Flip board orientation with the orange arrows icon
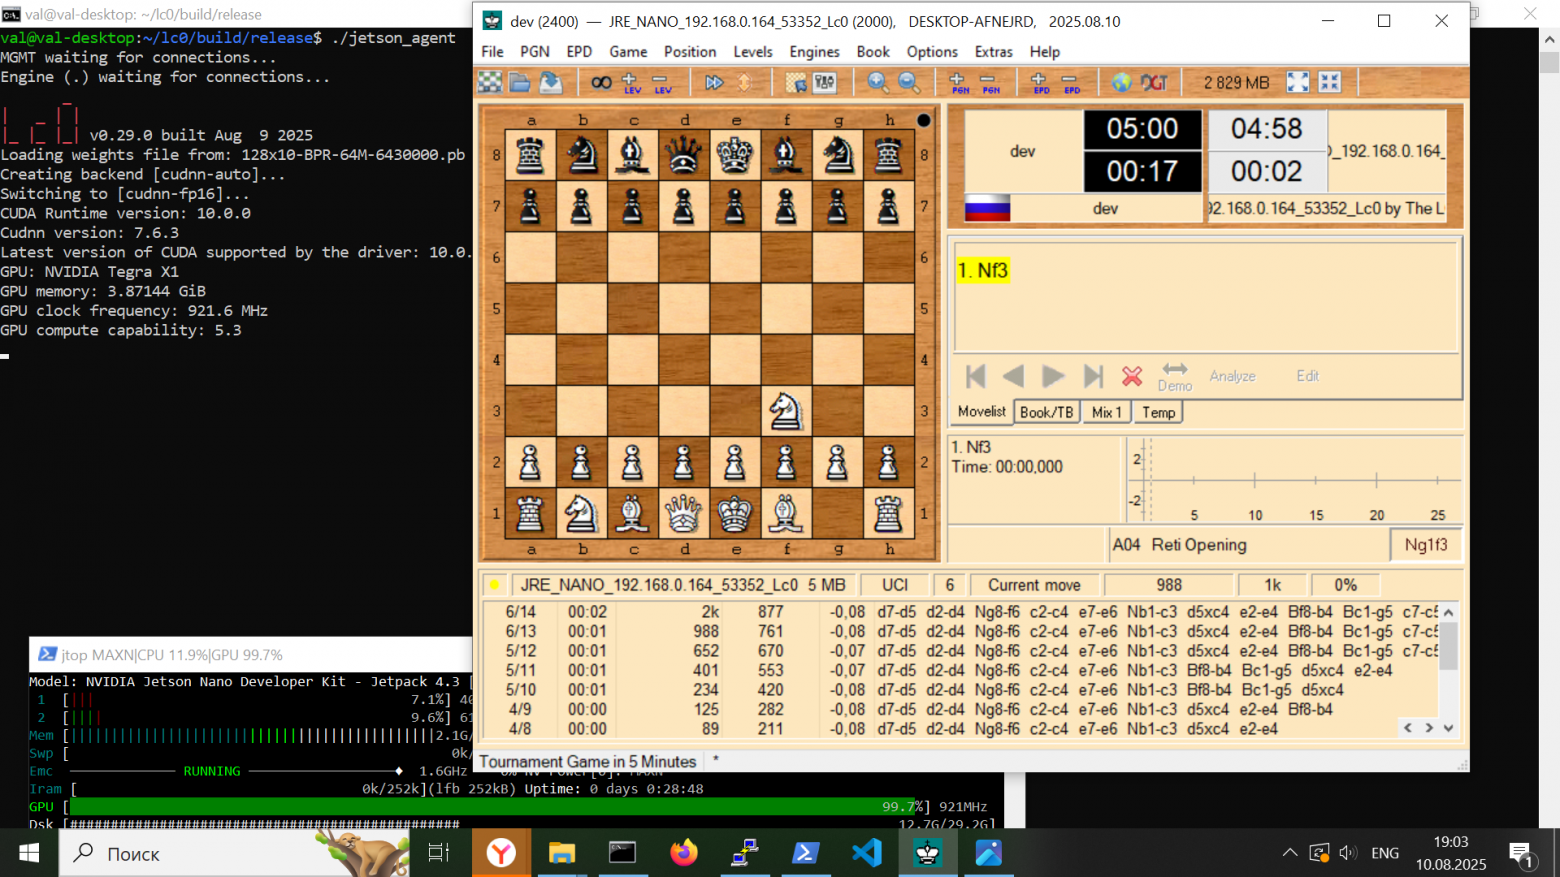Viewport: 1560px width, 877px height. [746, 82]
